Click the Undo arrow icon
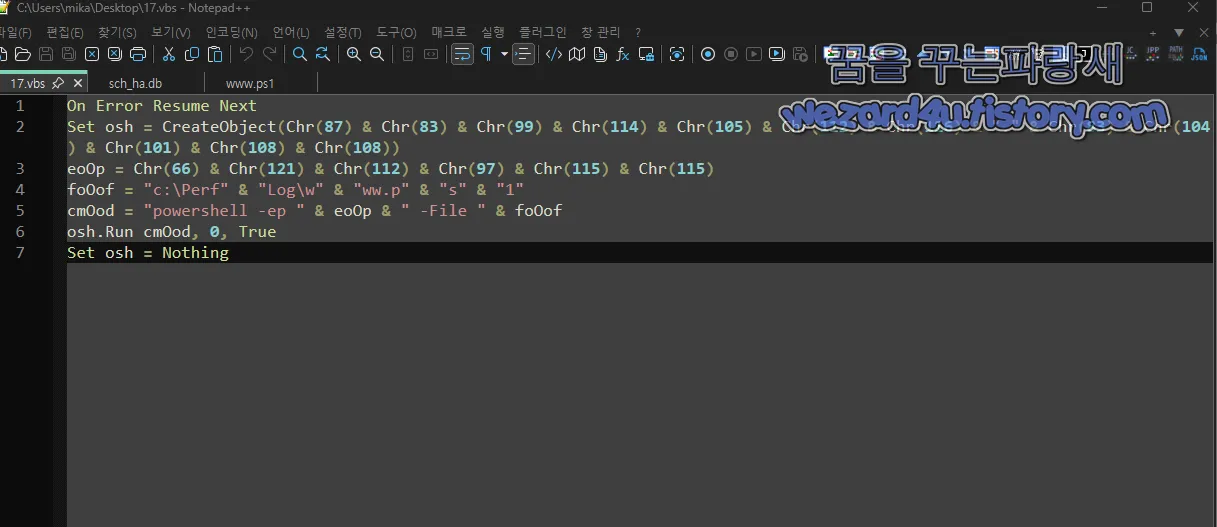 pos(246,54)
